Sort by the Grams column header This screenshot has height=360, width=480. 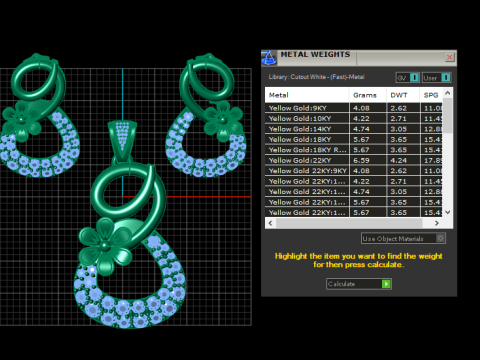[368, 95]
